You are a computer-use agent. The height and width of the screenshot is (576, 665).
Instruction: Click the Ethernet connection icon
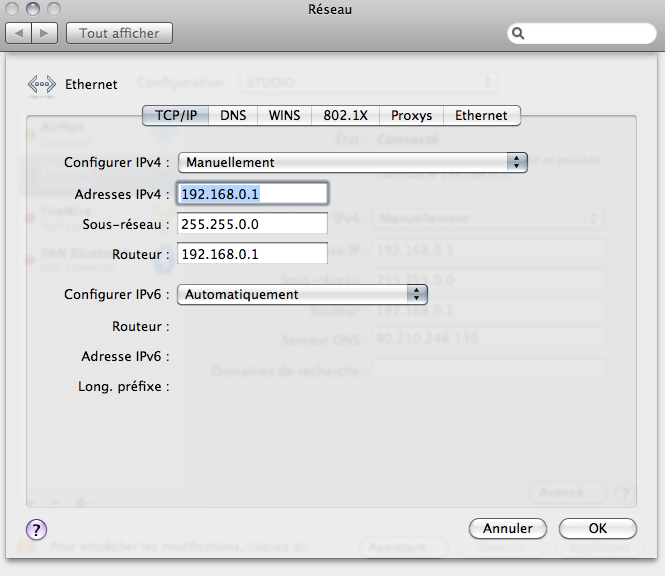pos(42,85)
